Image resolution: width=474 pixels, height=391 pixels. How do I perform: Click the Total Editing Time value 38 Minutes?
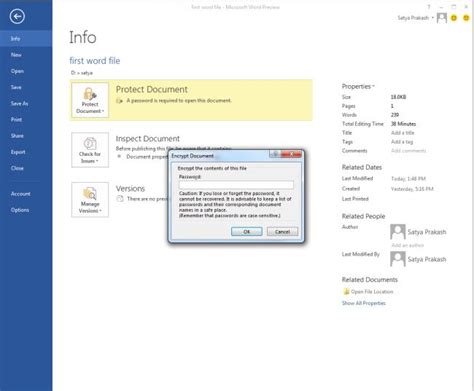click(403, 124)
